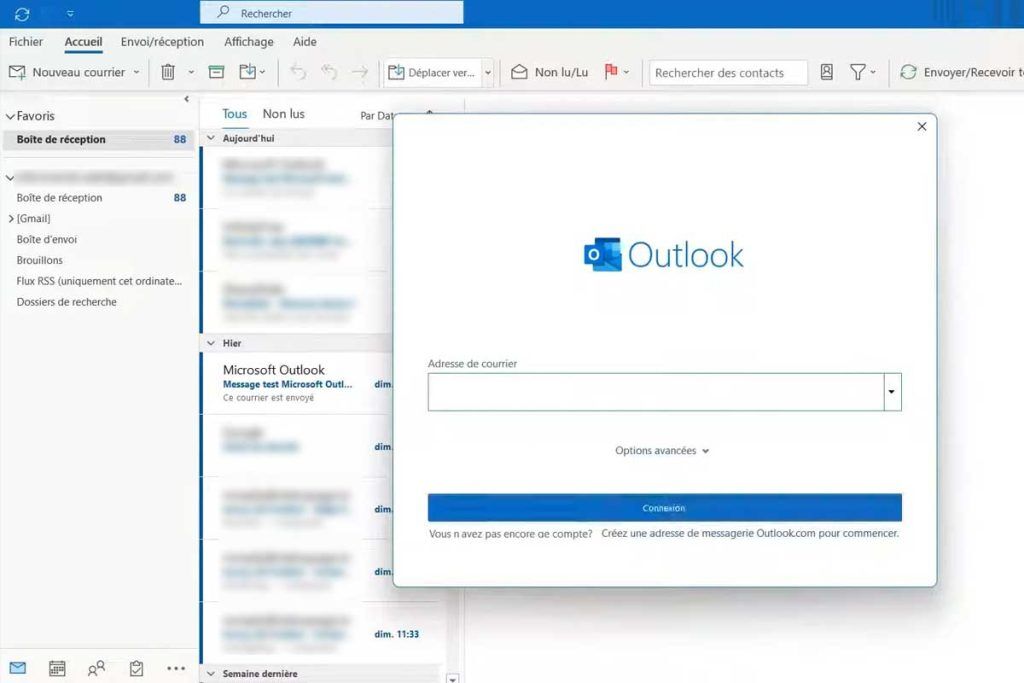1024x683 pixels.
Task: Open the email address dropdown arrow
Action: tap(892, 392)
